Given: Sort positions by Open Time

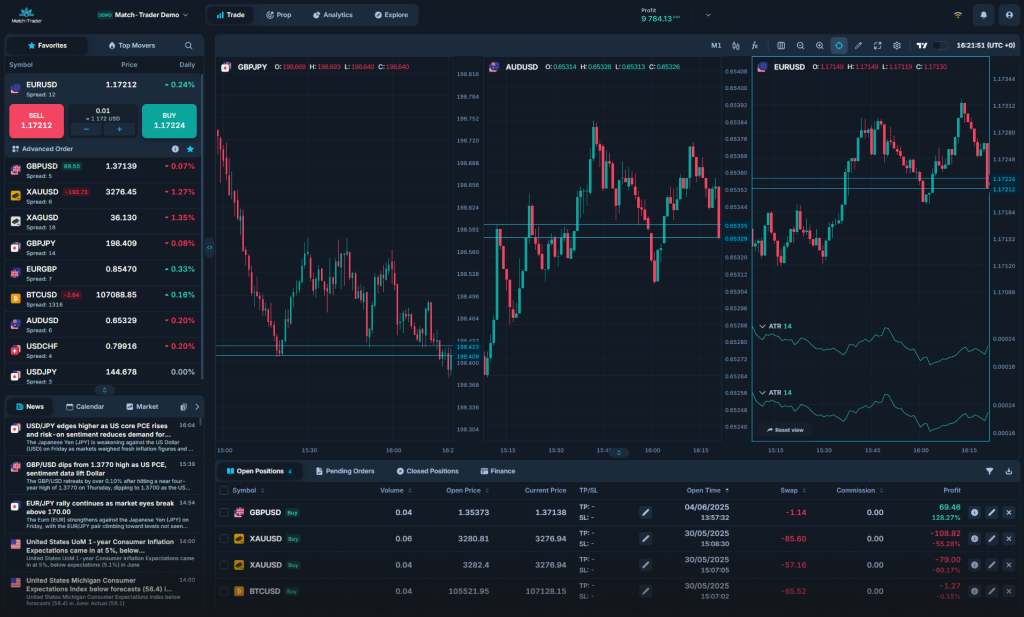Looking at the screenshot, I should click(x=707, y=490).
